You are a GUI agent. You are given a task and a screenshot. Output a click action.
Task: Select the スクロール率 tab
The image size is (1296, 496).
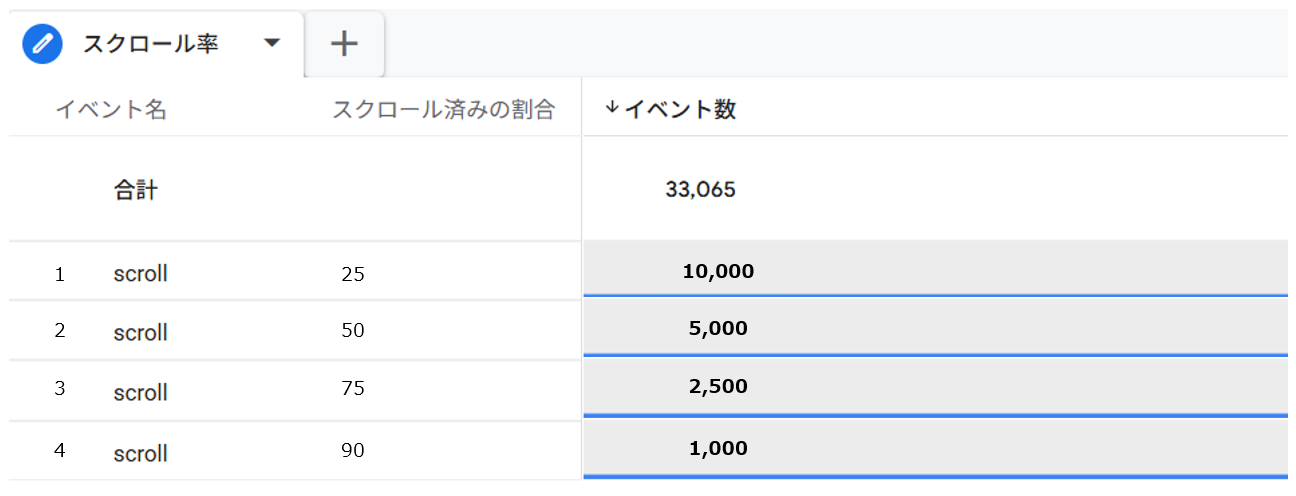pyautogui.click(x=151, y=44)
